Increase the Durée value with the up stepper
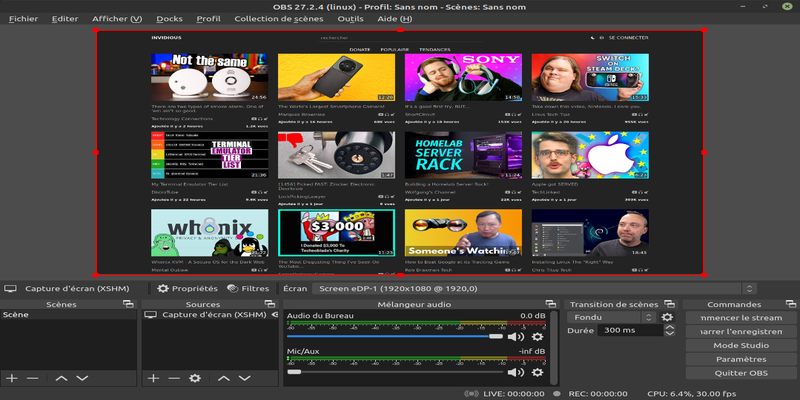Viewport: 800px width, 400px height. click(669, 327)
